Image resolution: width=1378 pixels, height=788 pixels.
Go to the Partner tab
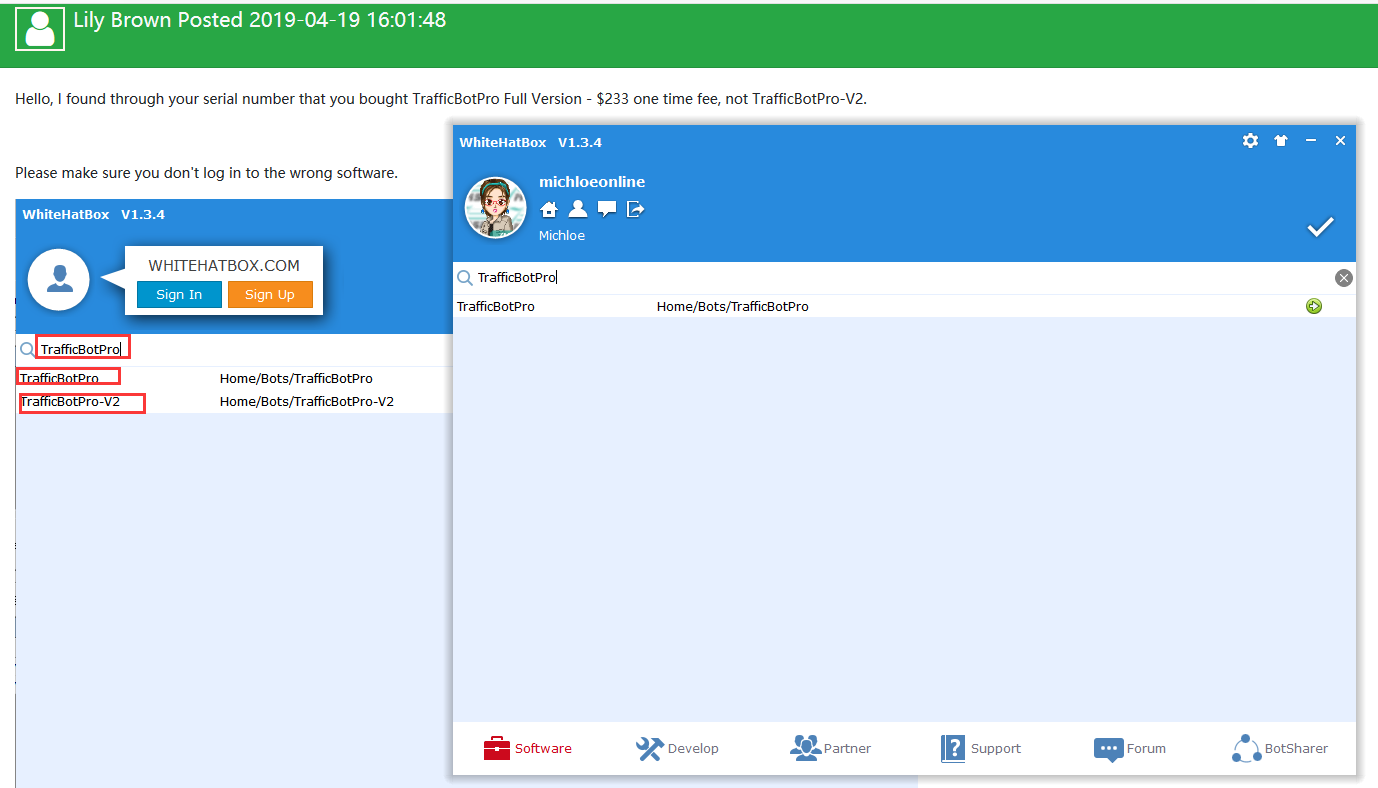[830, 748]
